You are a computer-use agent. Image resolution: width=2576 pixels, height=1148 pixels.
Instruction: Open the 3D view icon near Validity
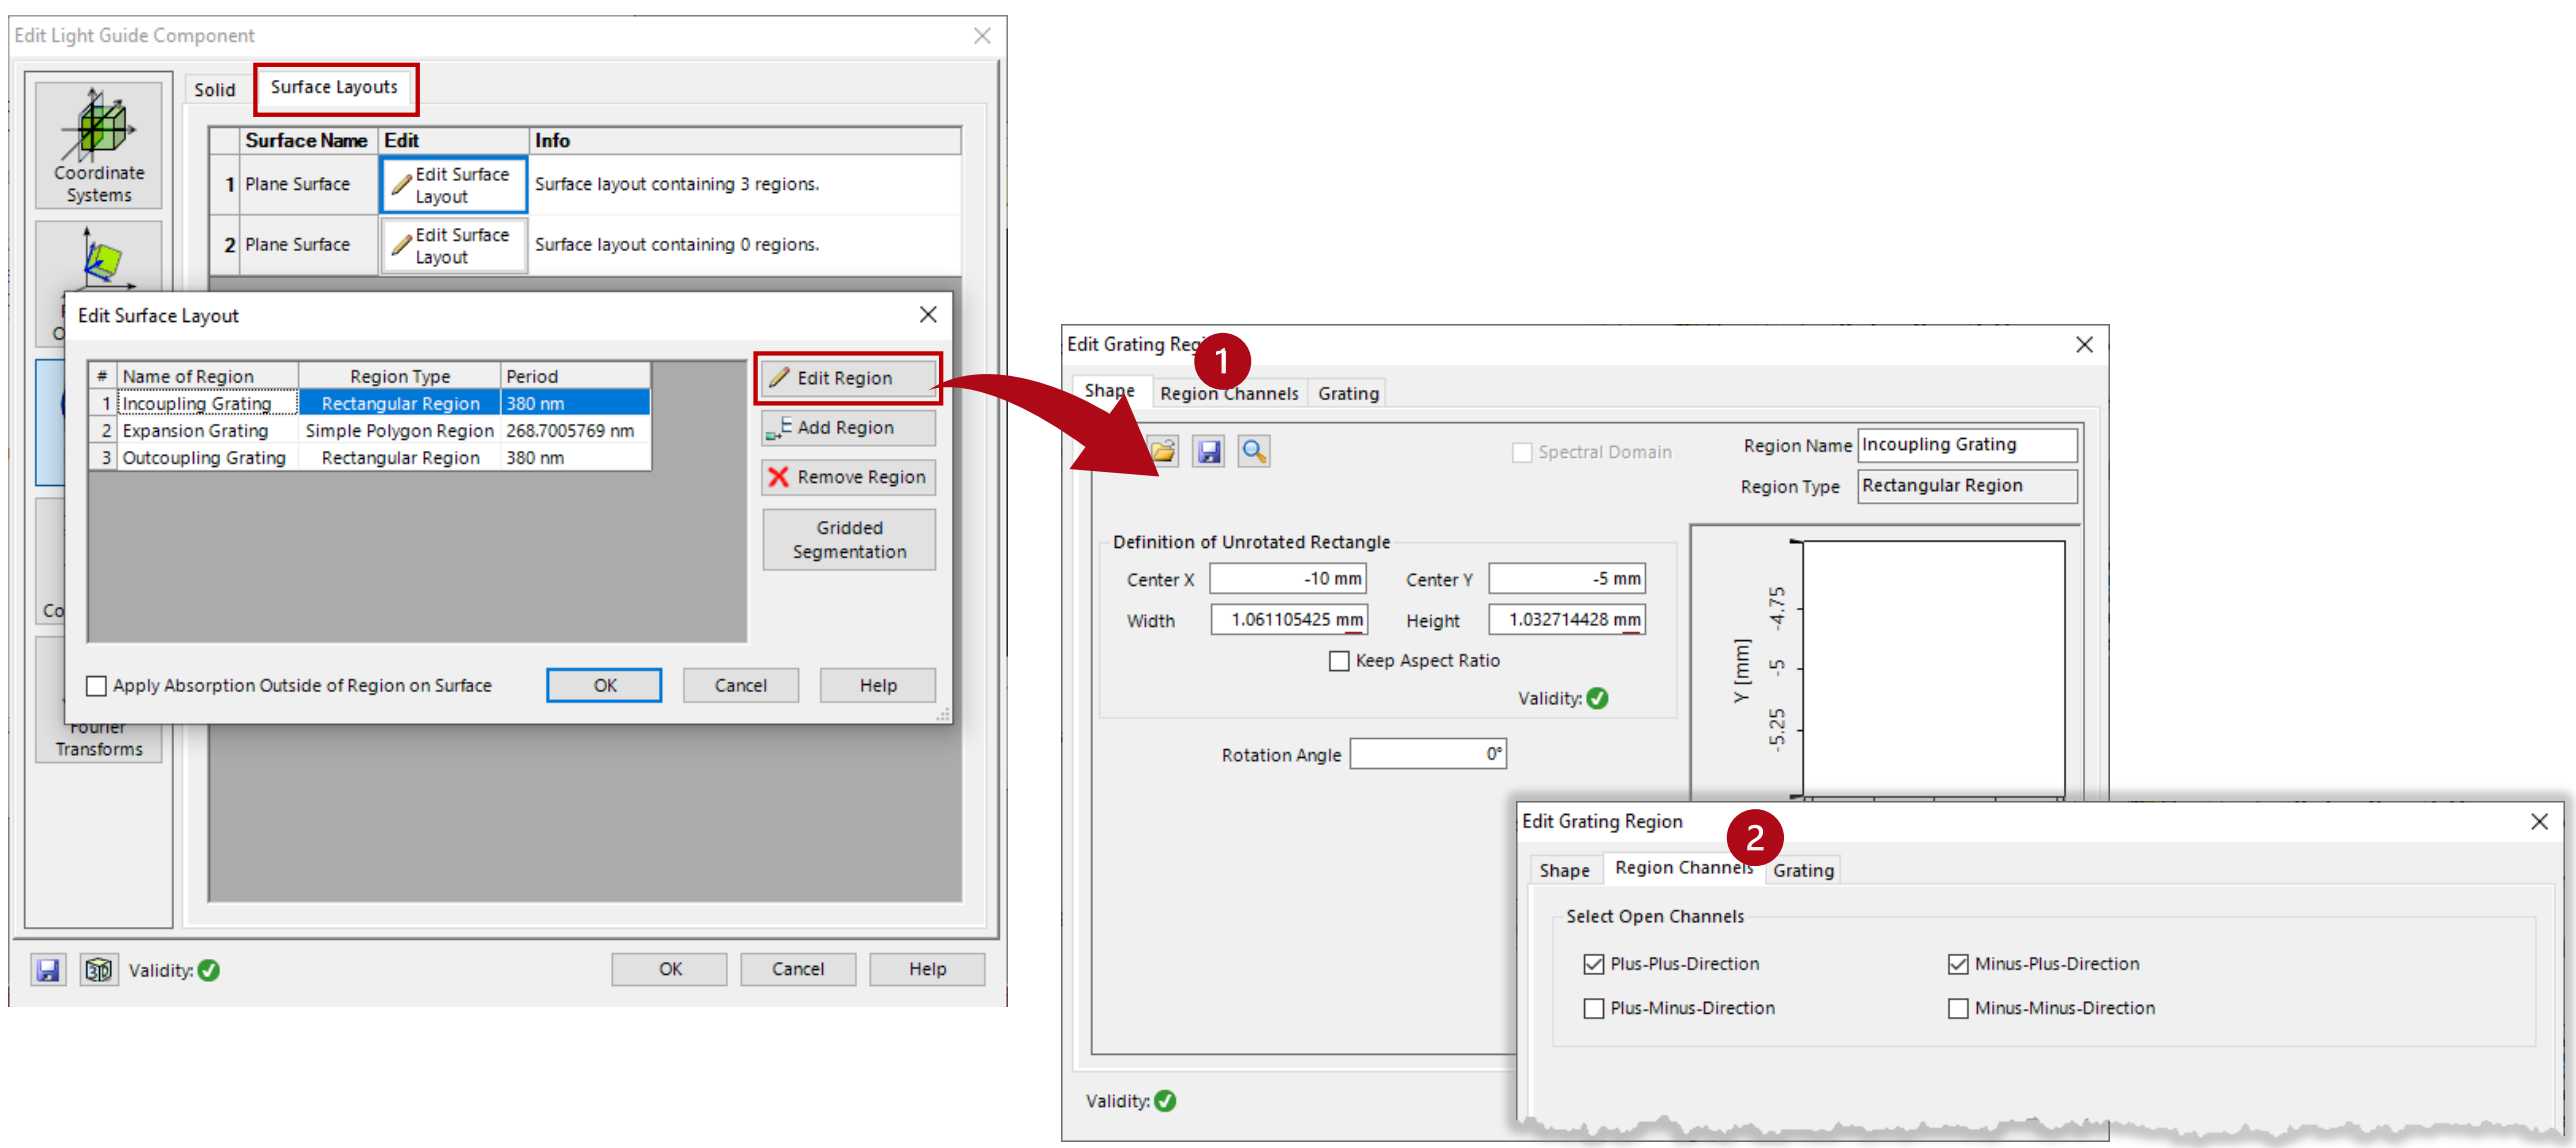pyautogui.click(x=98, y=969)
